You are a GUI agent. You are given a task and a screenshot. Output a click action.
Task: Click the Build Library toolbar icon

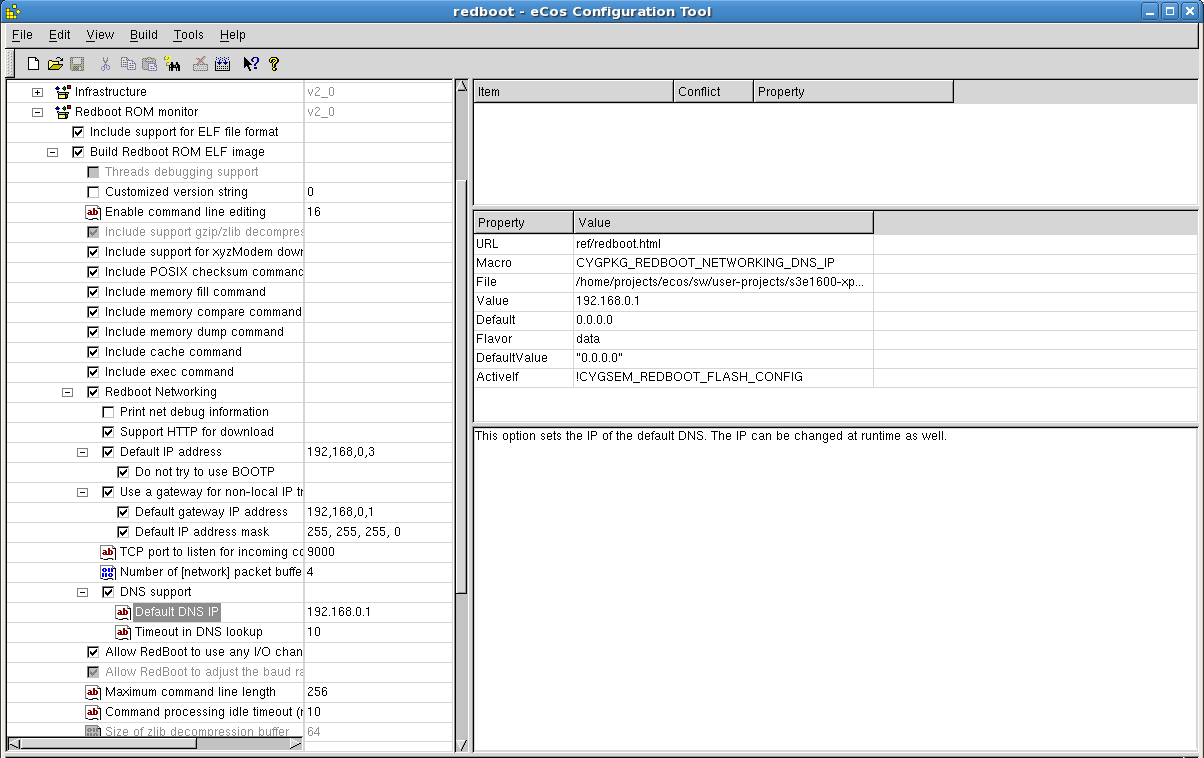click(222, 64)
